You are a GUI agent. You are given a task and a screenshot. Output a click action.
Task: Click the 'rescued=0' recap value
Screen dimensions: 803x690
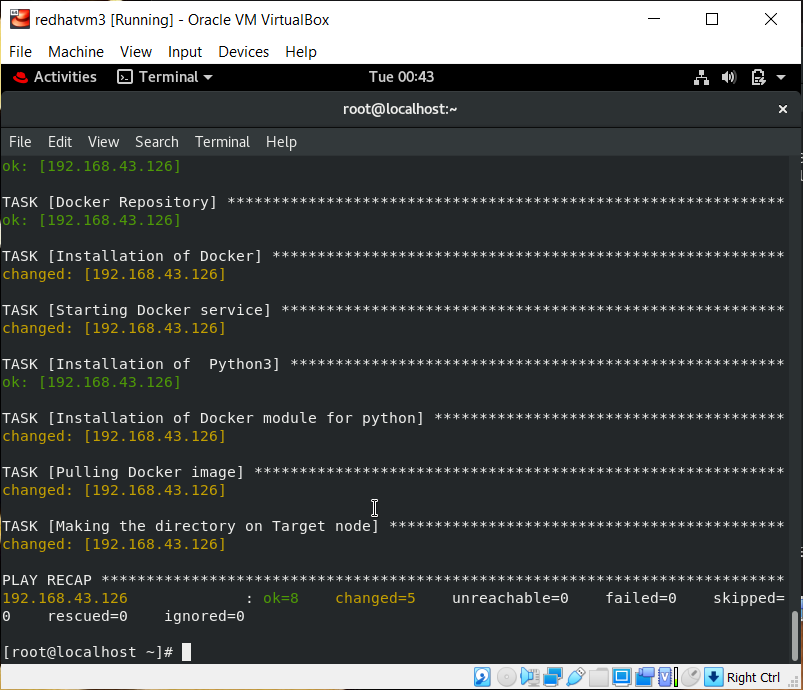coord(88,616)
